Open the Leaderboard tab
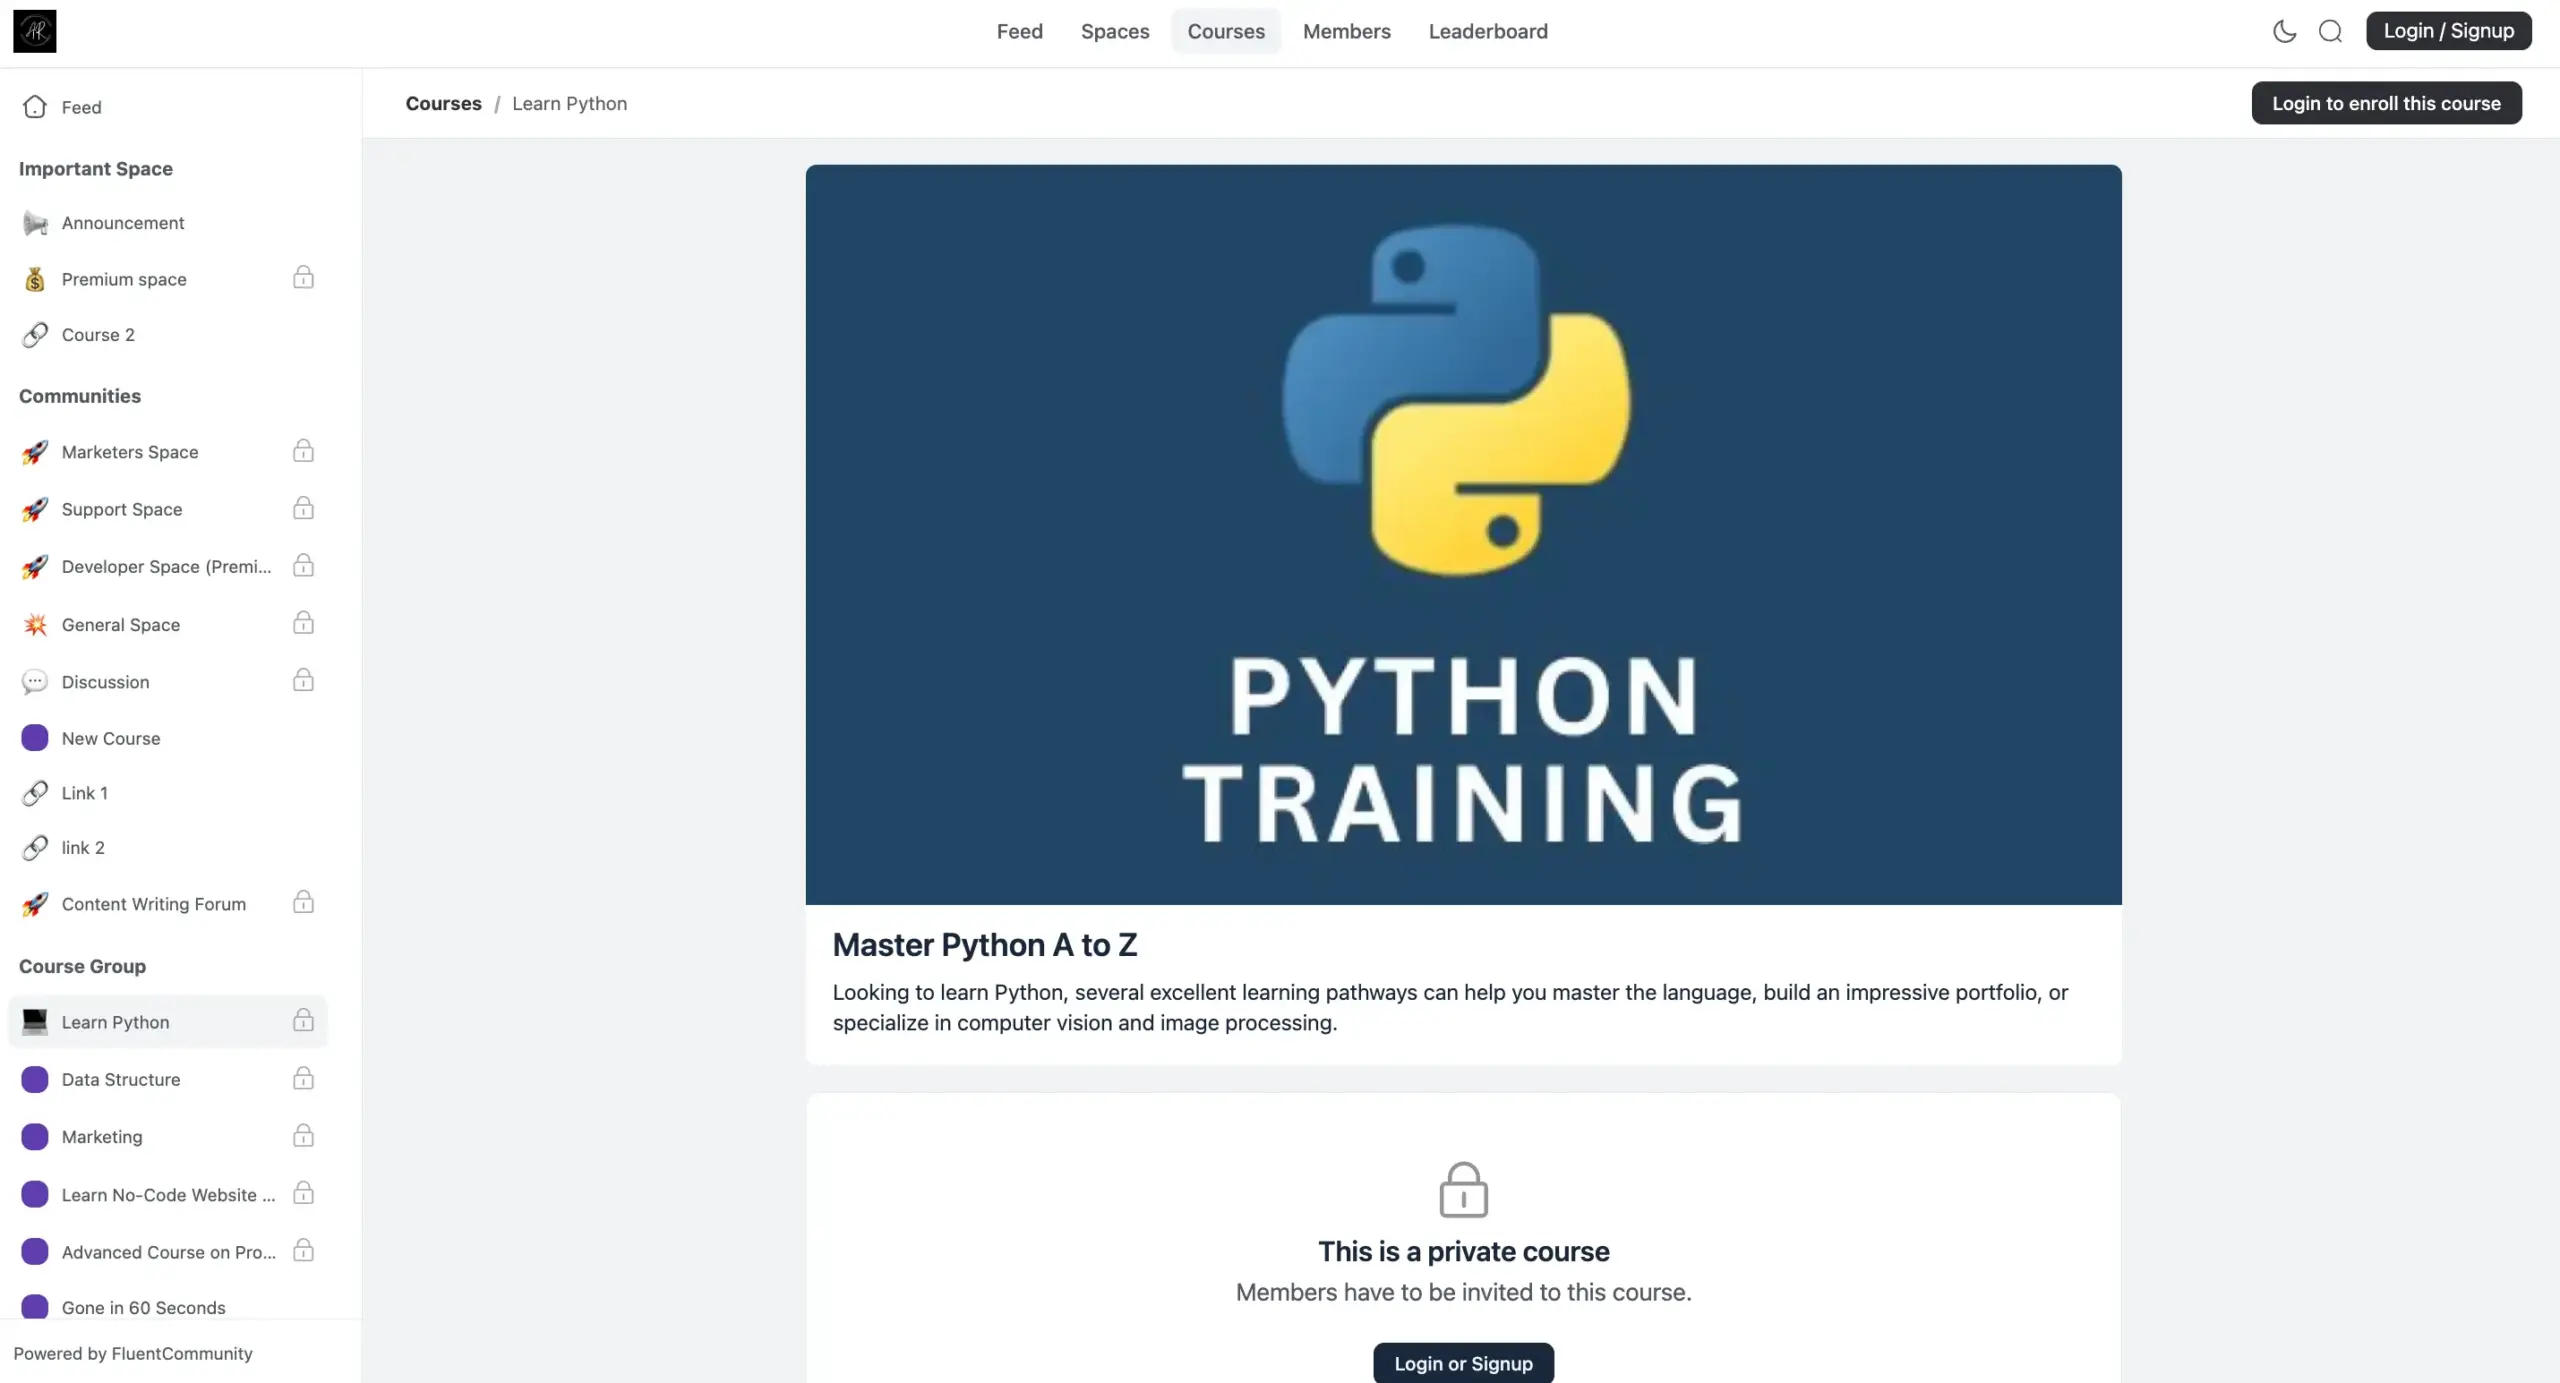This screenshot has width=2560, height=1383. (x=1488, y=31)
